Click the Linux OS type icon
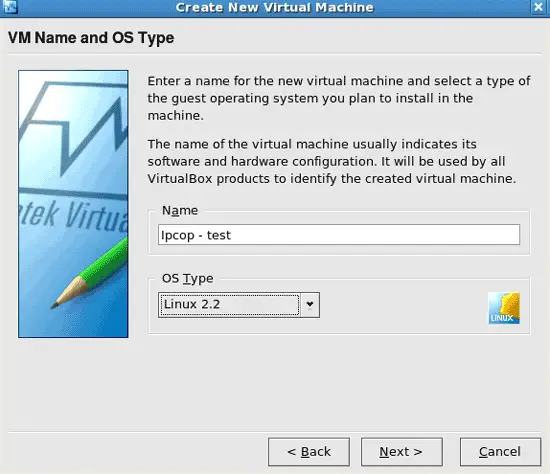 (504, 308)
